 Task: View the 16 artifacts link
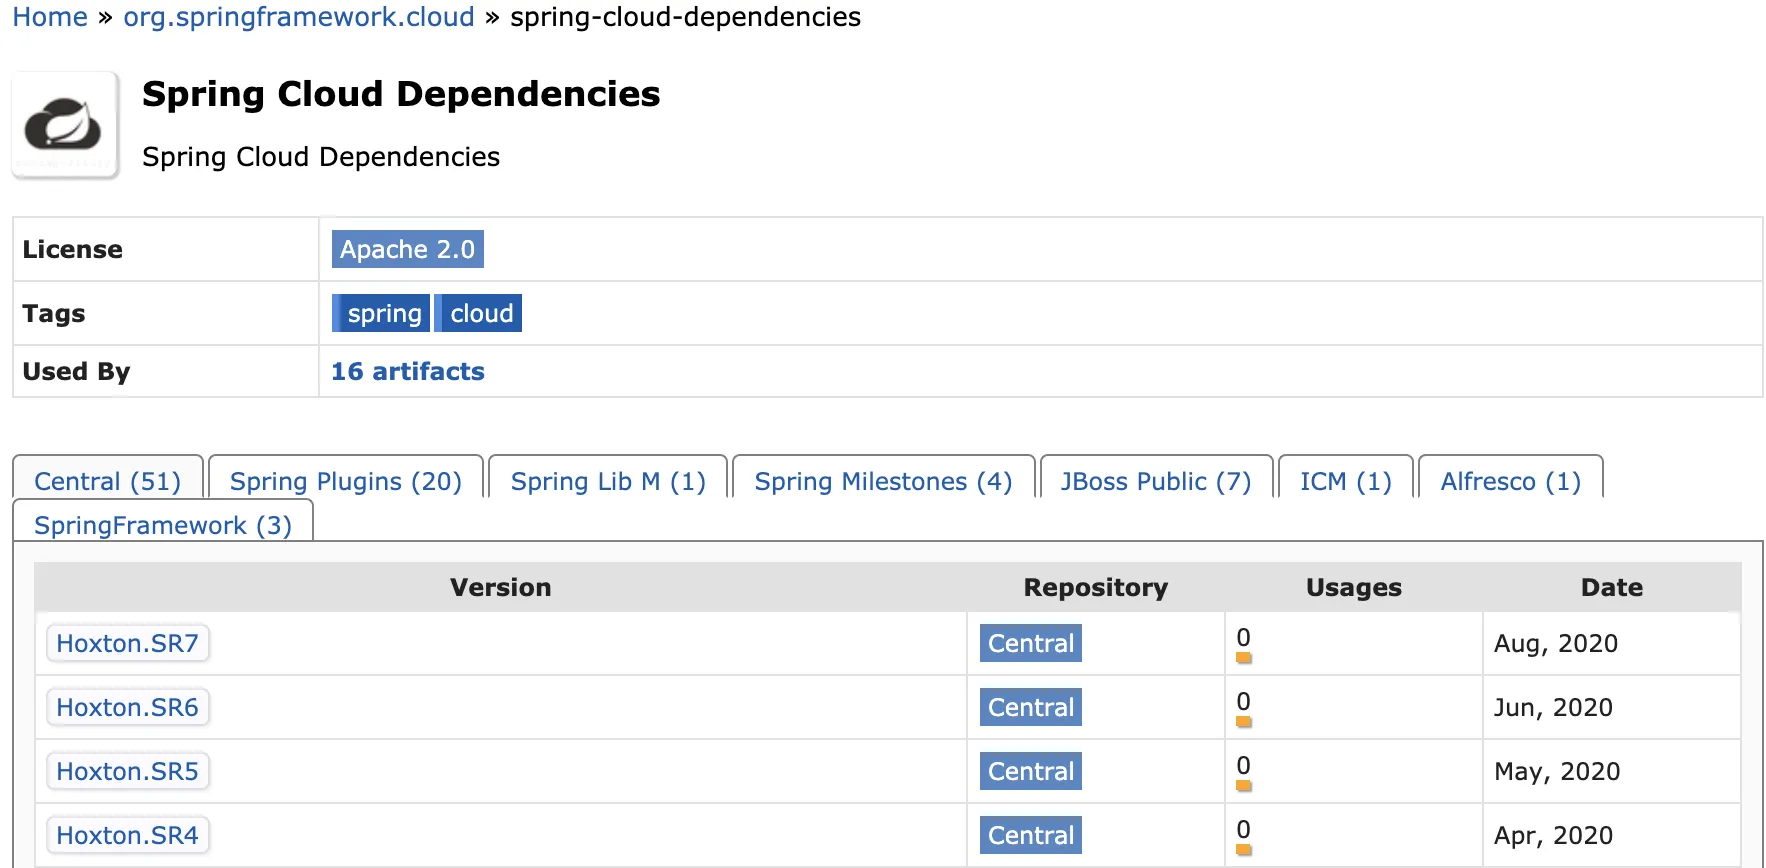[x=408, y=371]
